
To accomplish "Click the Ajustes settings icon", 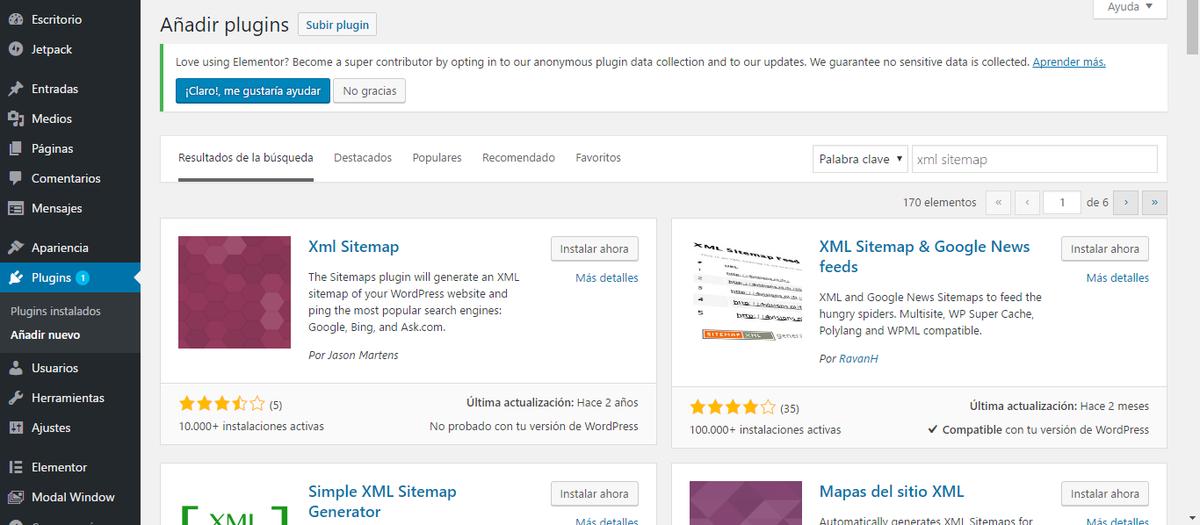I will 15,428.
